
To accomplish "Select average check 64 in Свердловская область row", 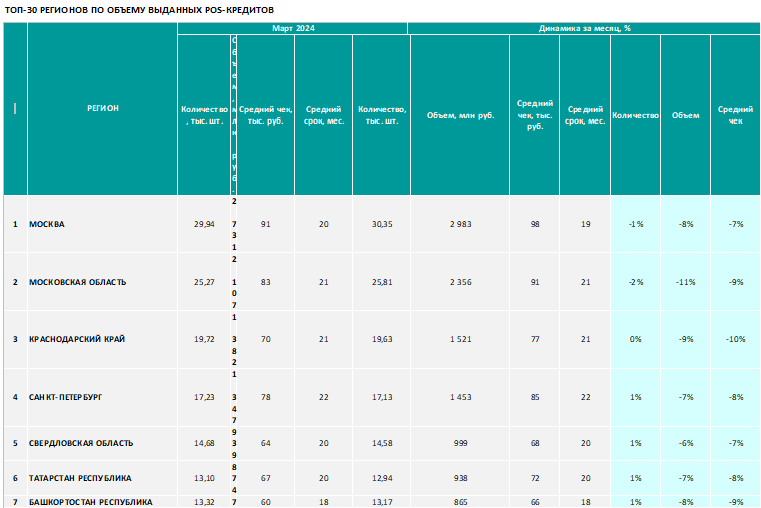I will point(265,443).
